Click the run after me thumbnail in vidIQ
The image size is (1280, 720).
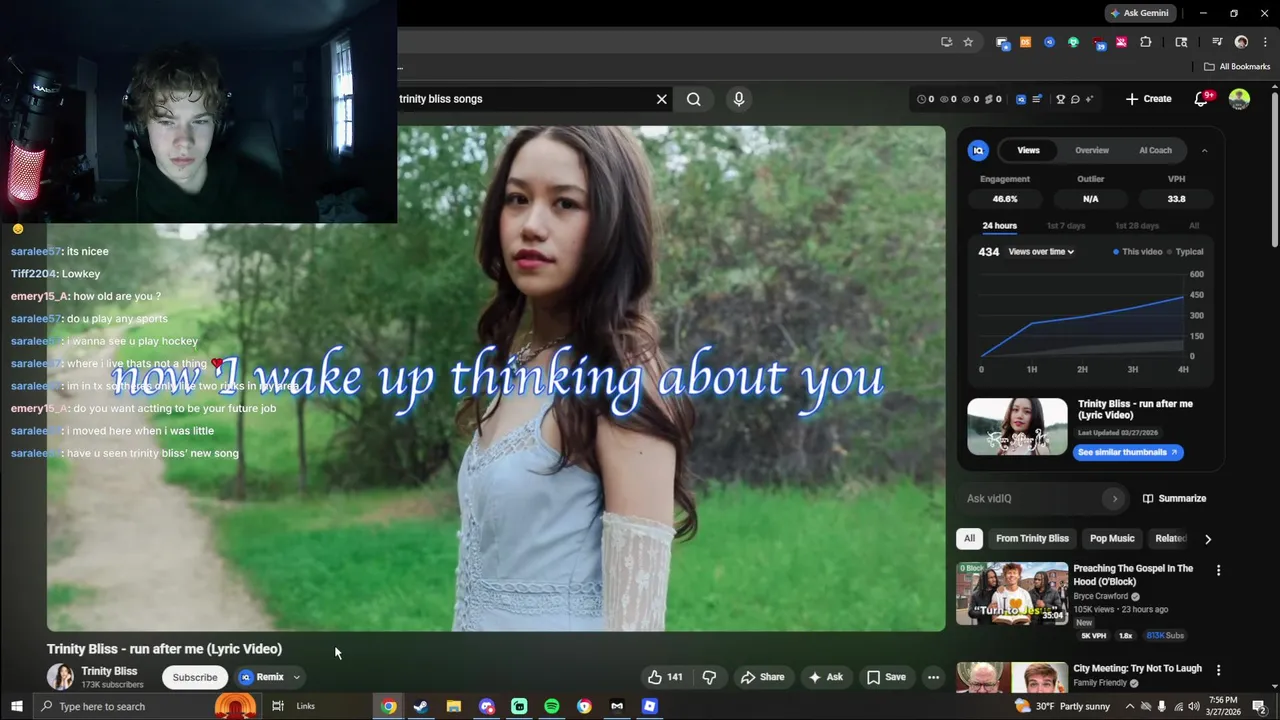[x=1017, y=427]
